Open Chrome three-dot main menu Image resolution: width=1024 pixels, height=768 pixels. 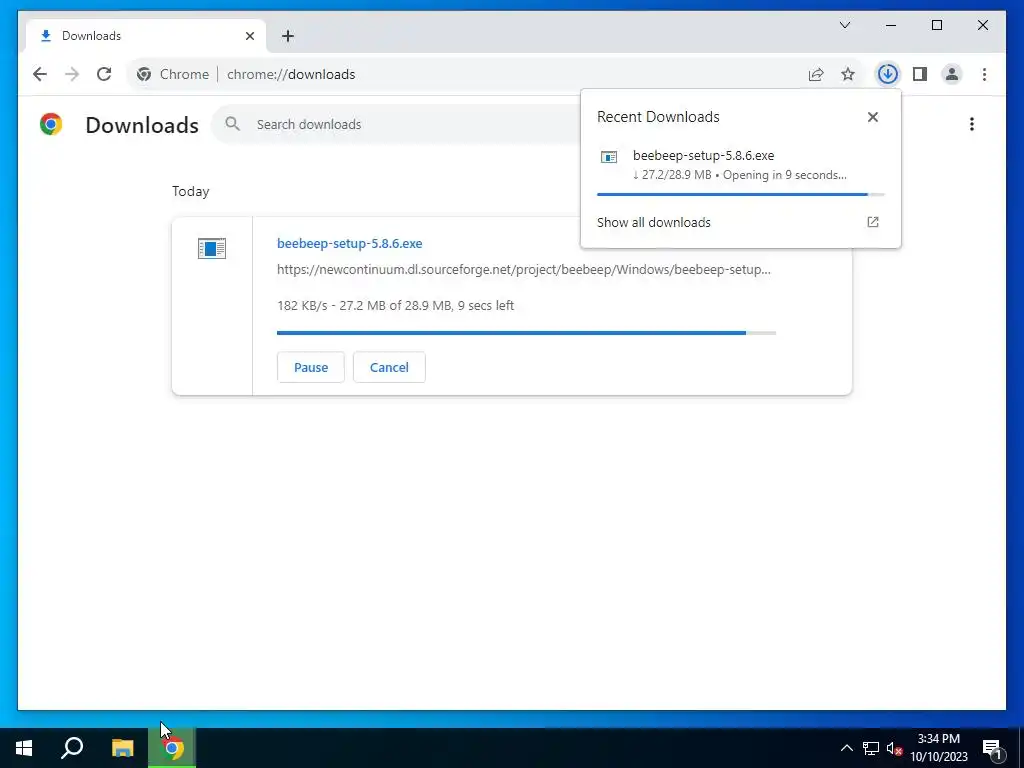tap(984, 74)
